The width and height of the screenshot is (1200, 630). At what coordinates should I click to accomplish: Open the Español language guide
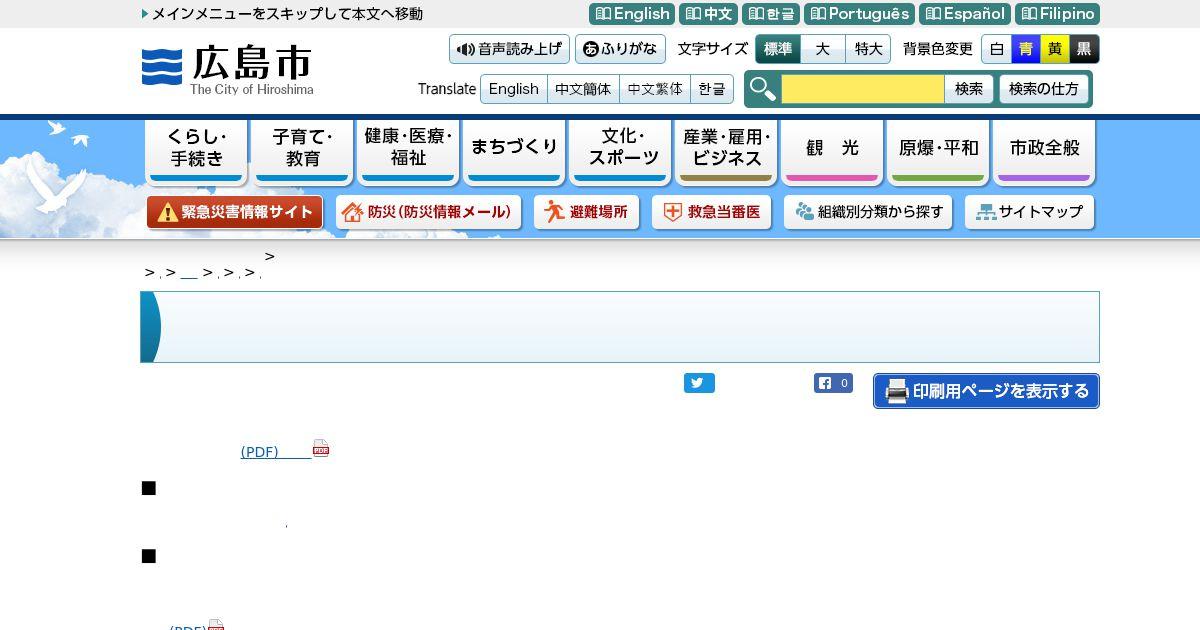pyautogui.click(x=965, y=14)
